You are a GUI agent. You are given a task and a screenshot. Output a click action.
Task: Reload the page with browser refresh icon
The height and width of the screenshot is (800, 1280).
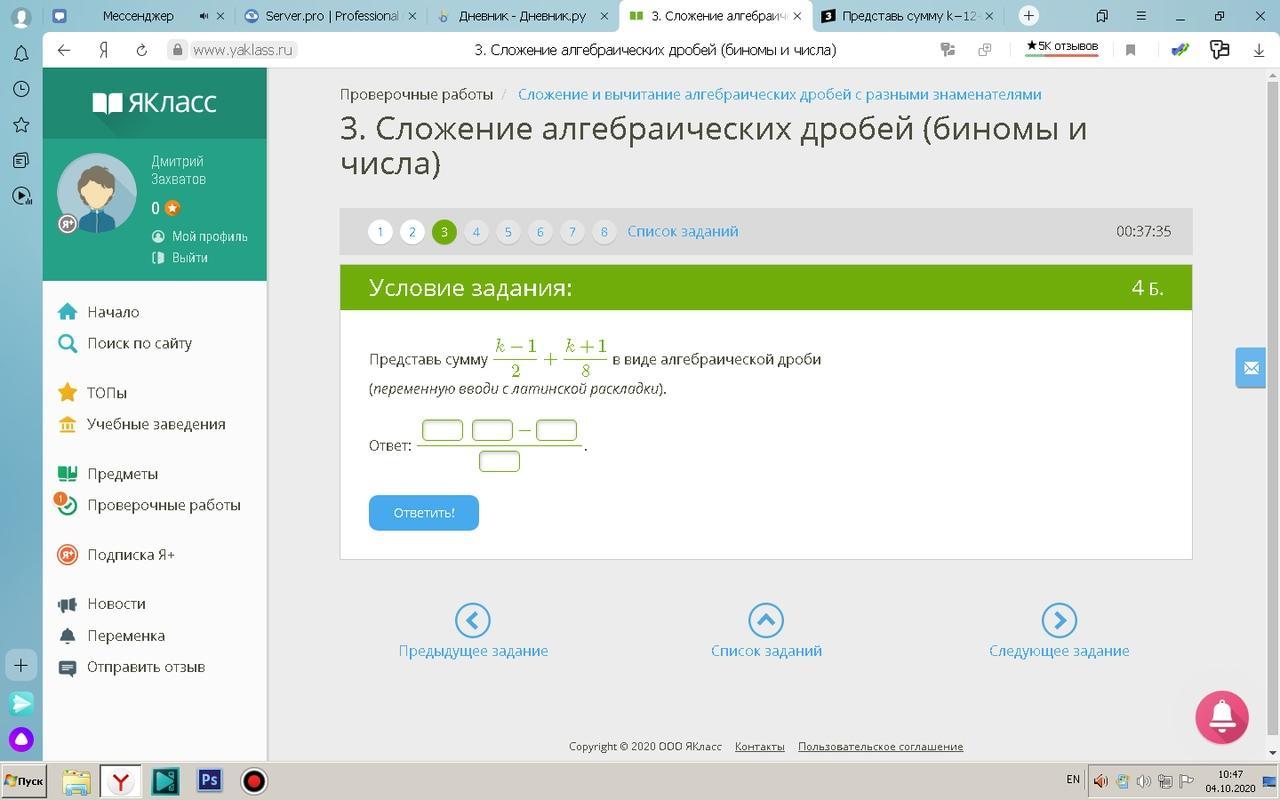[141, 50]
